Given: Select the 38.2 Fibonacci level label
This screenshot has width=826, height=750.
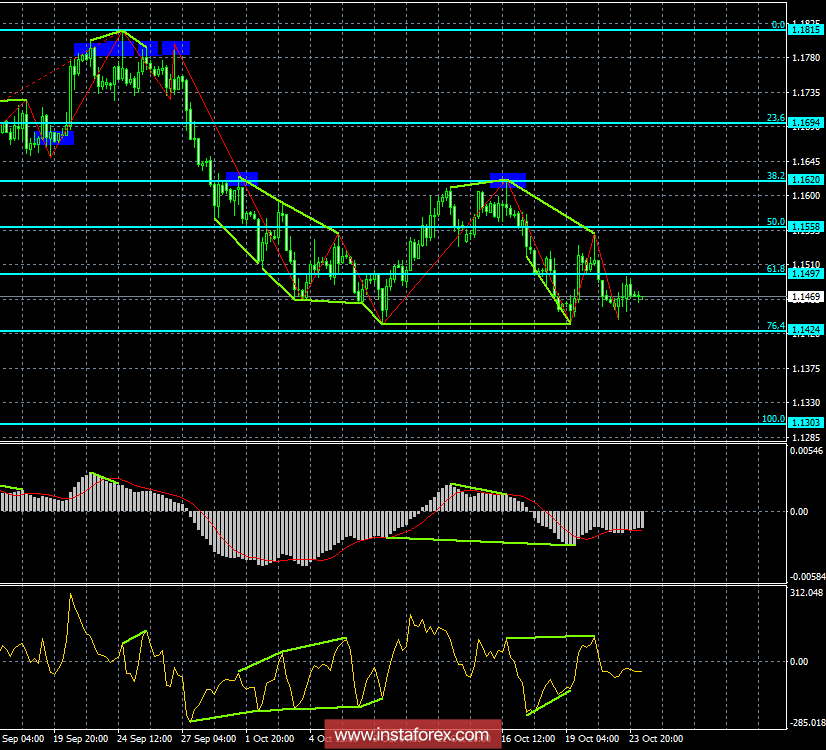Looking at the screenshot, I should [x=774, y=175].
